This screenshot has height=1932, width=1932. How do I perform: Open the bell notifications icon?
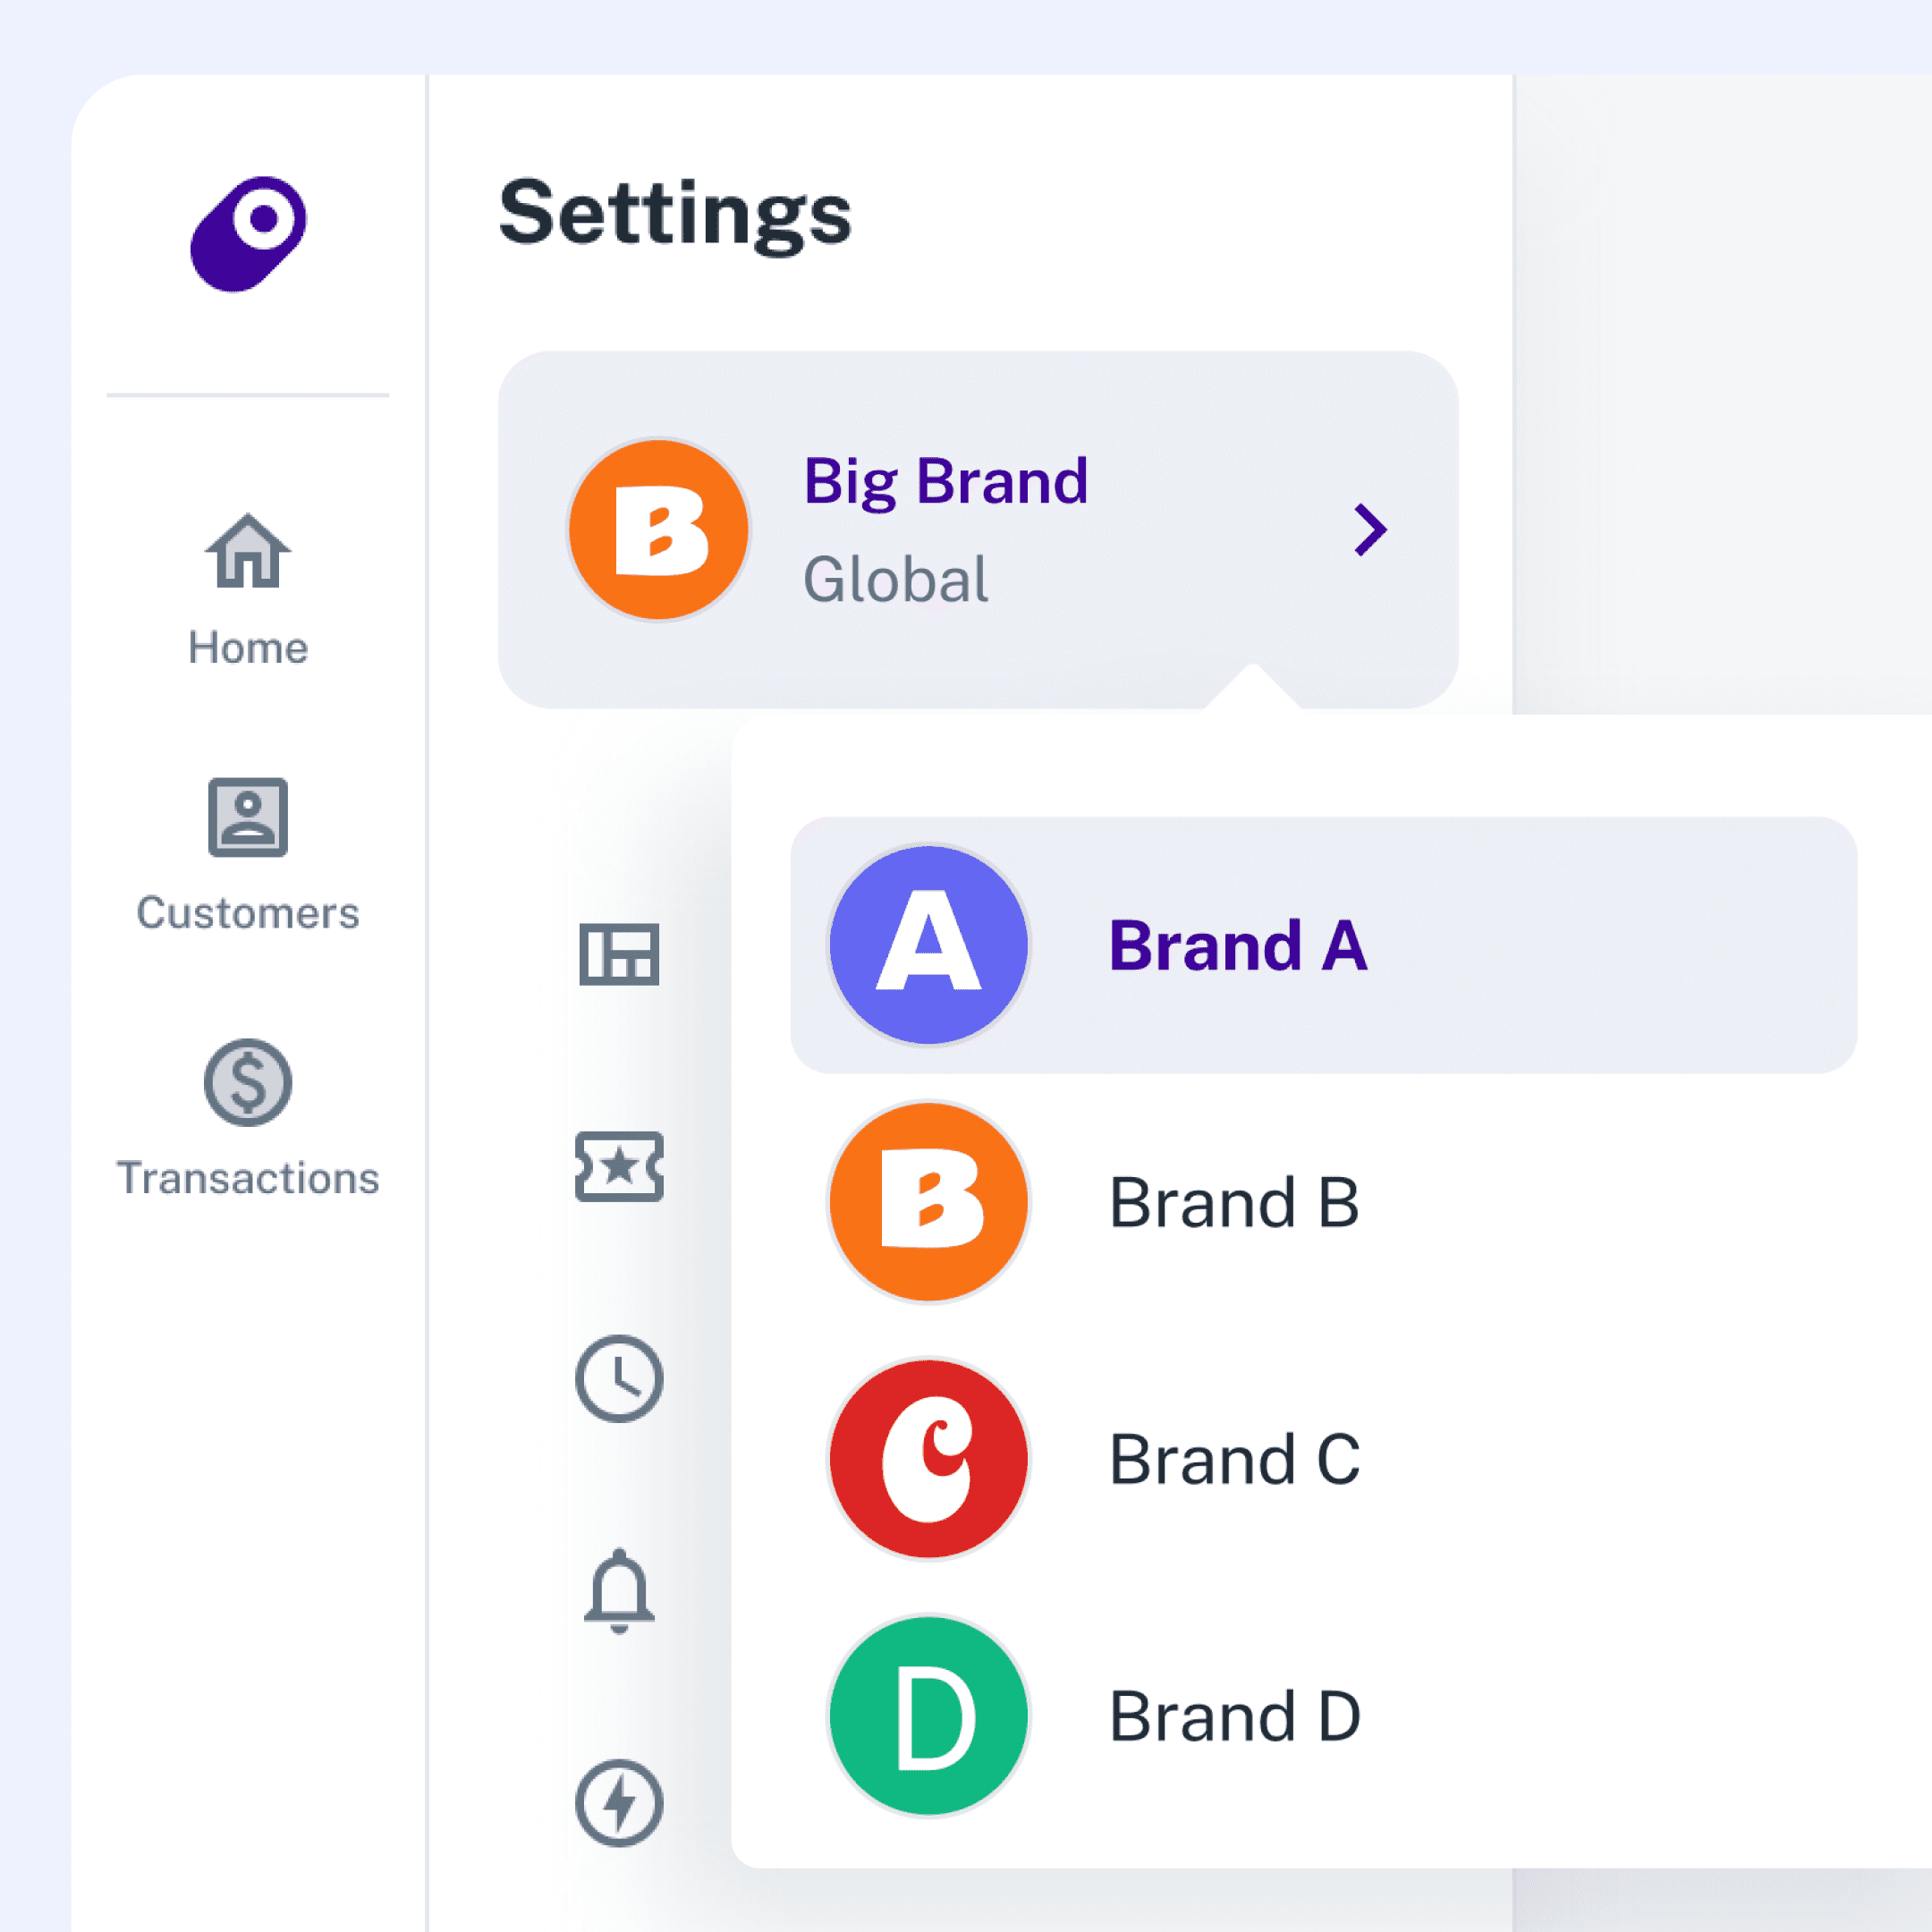(x=619, y=1590)
